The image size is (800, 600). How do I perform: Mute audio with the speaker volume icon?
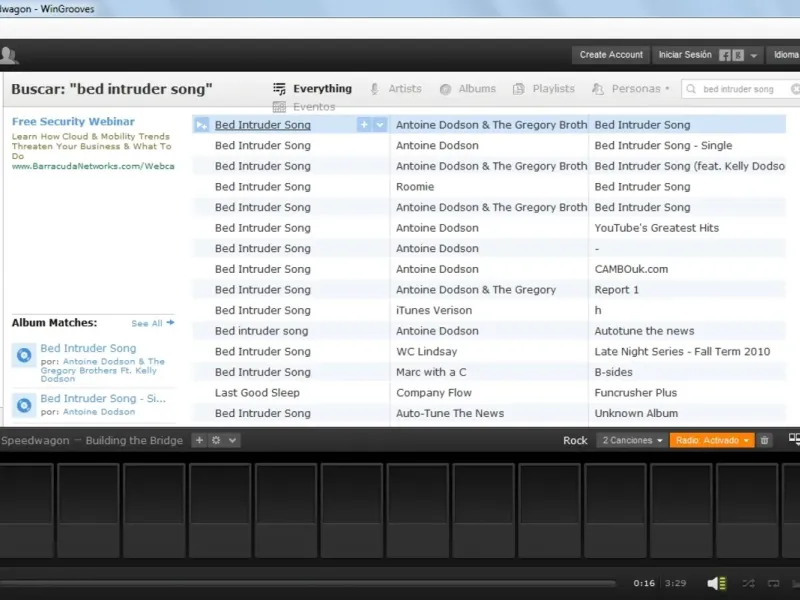pos(716,583)
